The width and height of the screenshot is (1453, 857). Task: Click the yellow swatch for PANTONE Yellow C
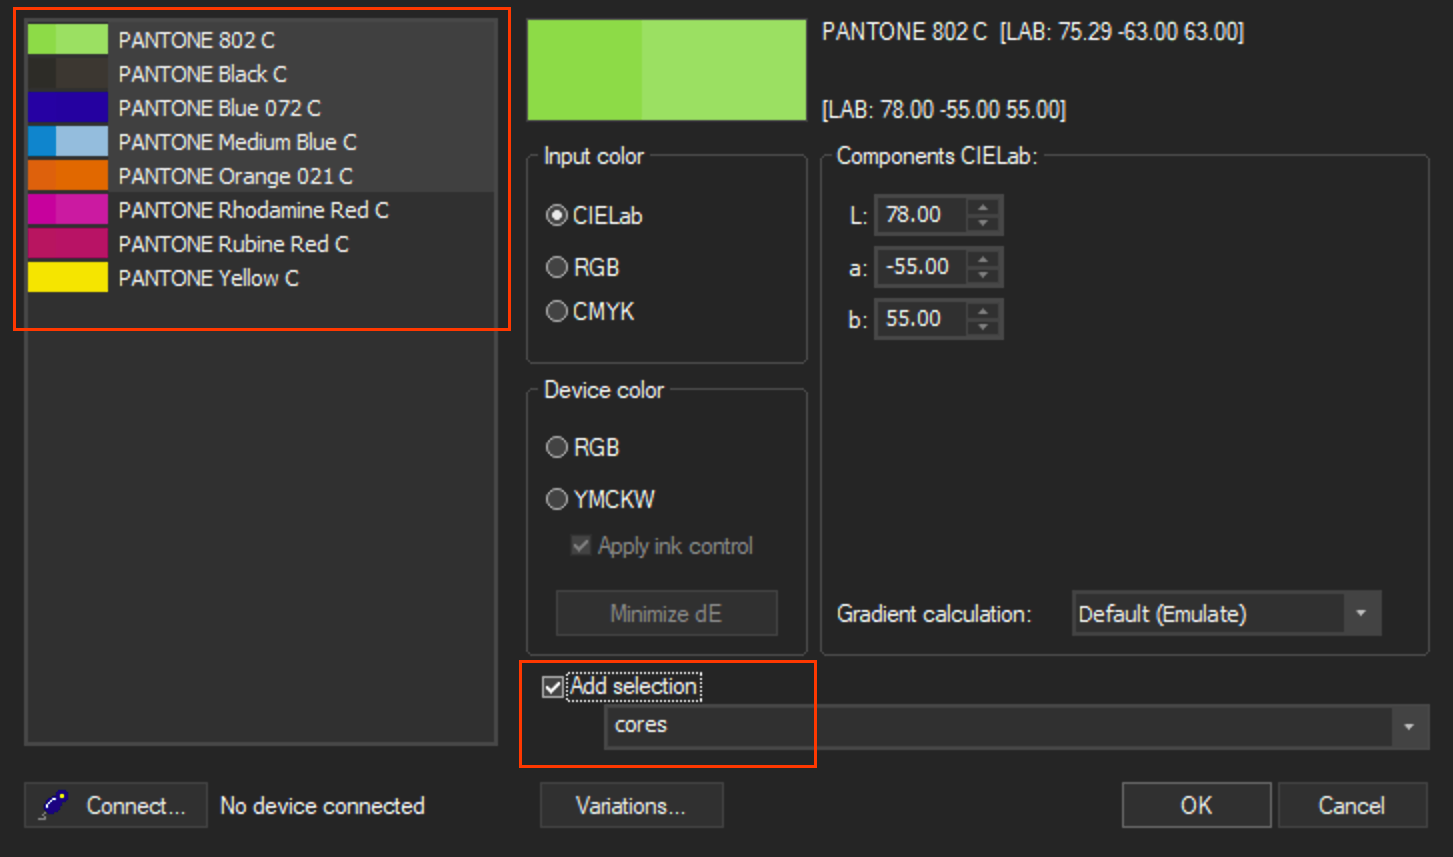[x=67, y=278]
